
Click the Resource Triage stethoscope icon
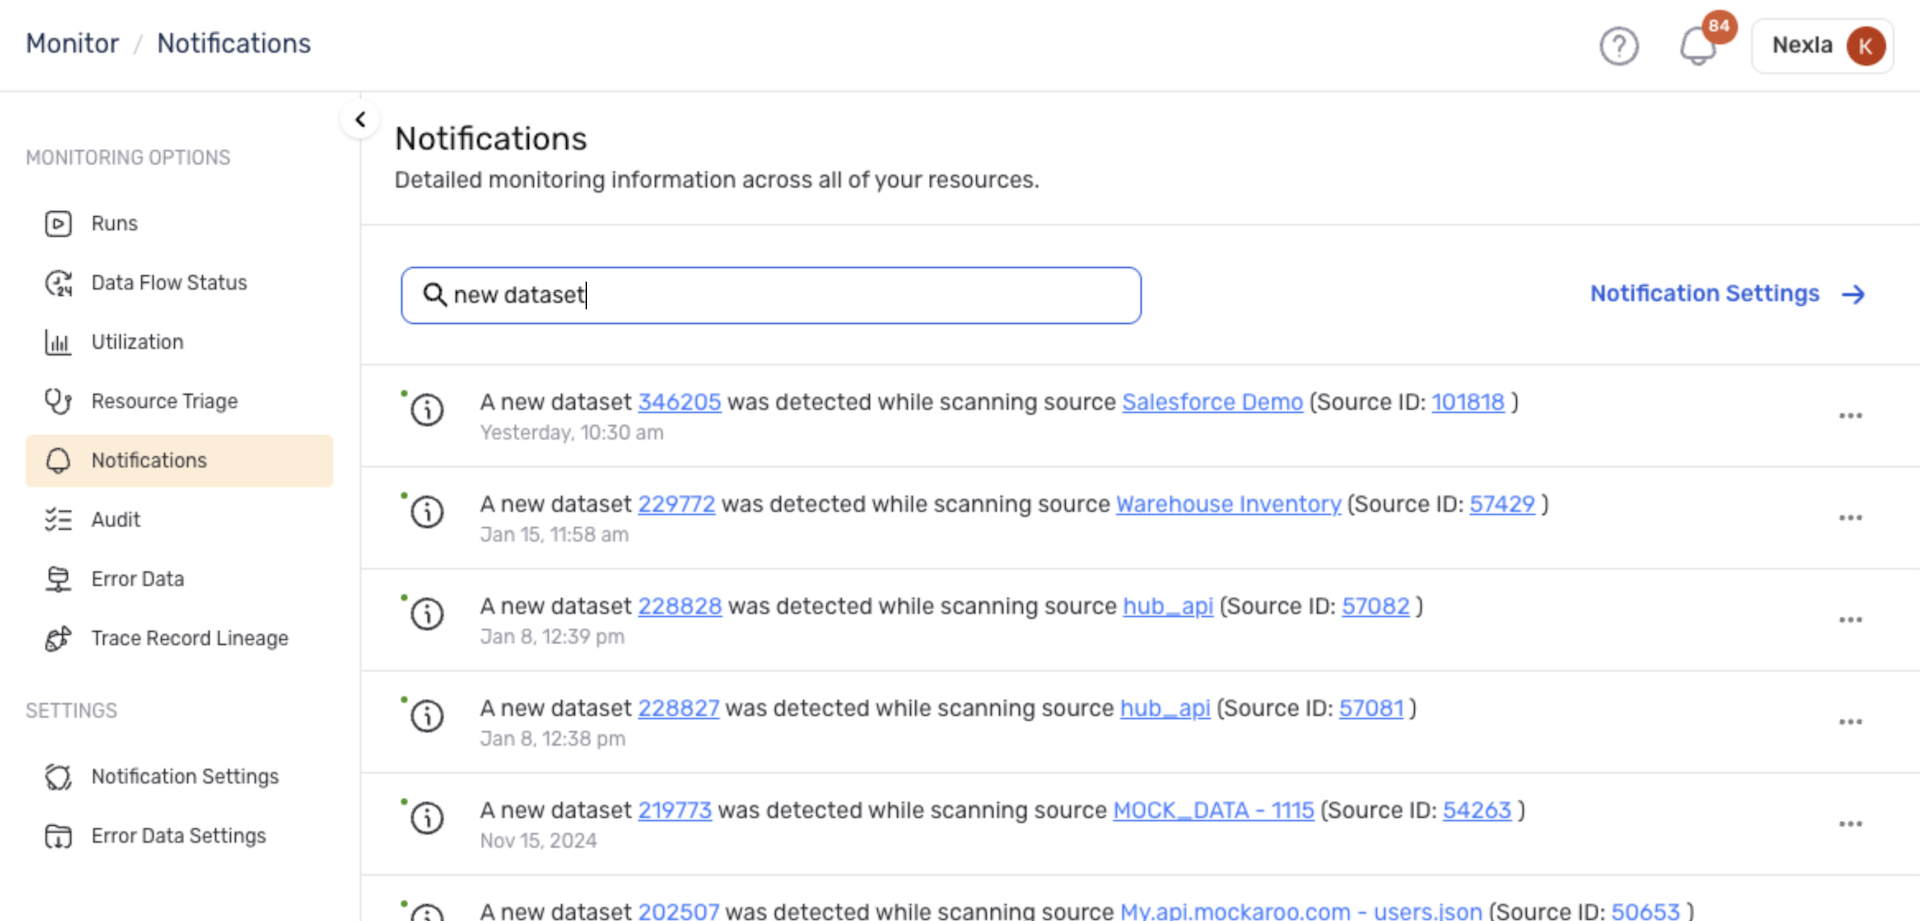[58, 401]
